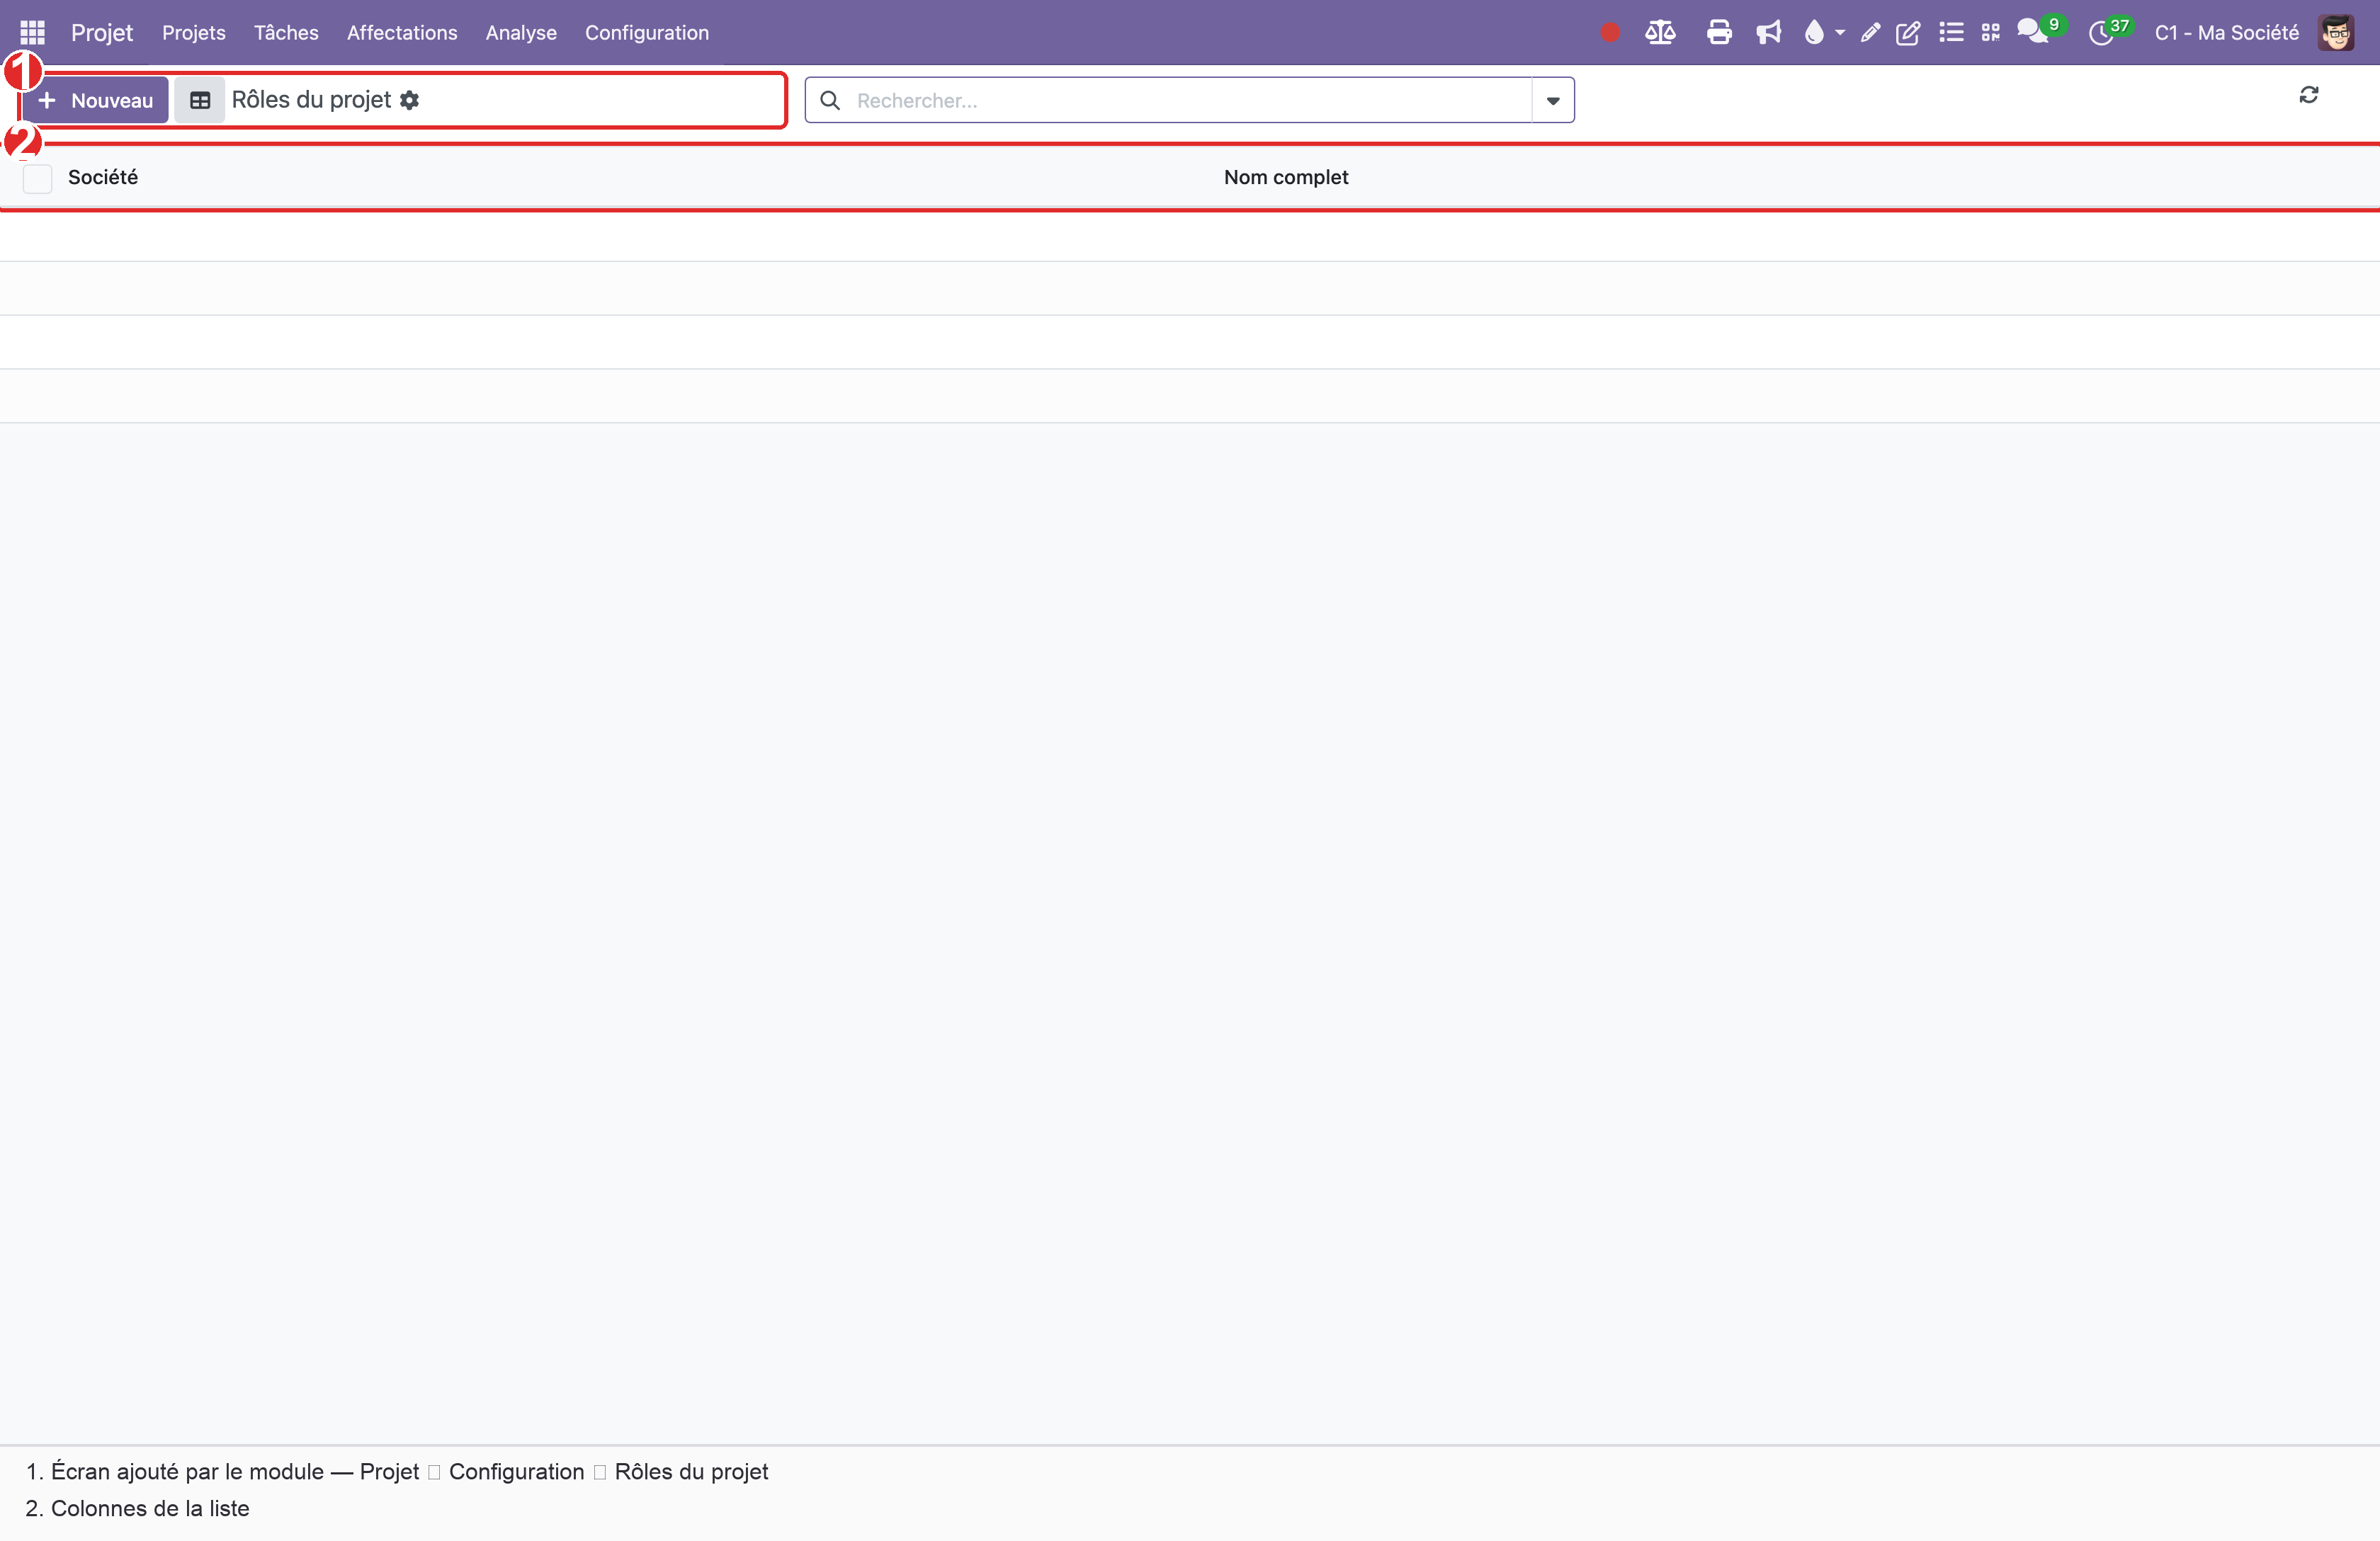Click the balance scales icon

click(x=1660, y=33)
